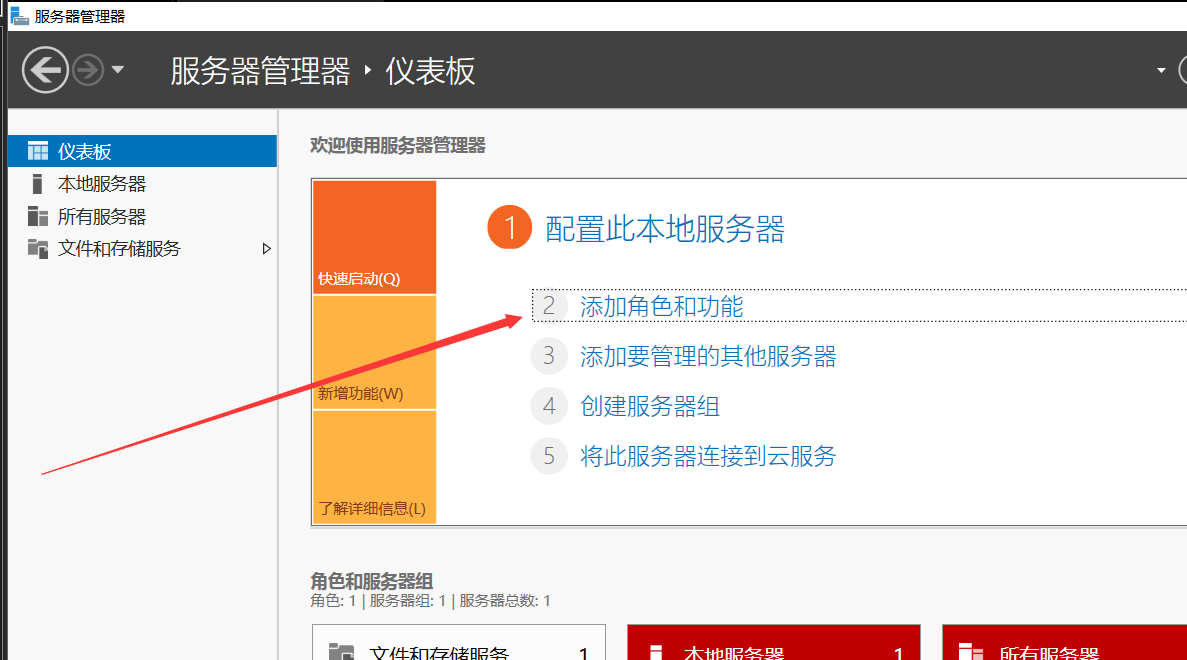The height and width of the screenshot is (660, 1187).
Task: Switch to the 新增功能(W) tile
Action: 374,353
